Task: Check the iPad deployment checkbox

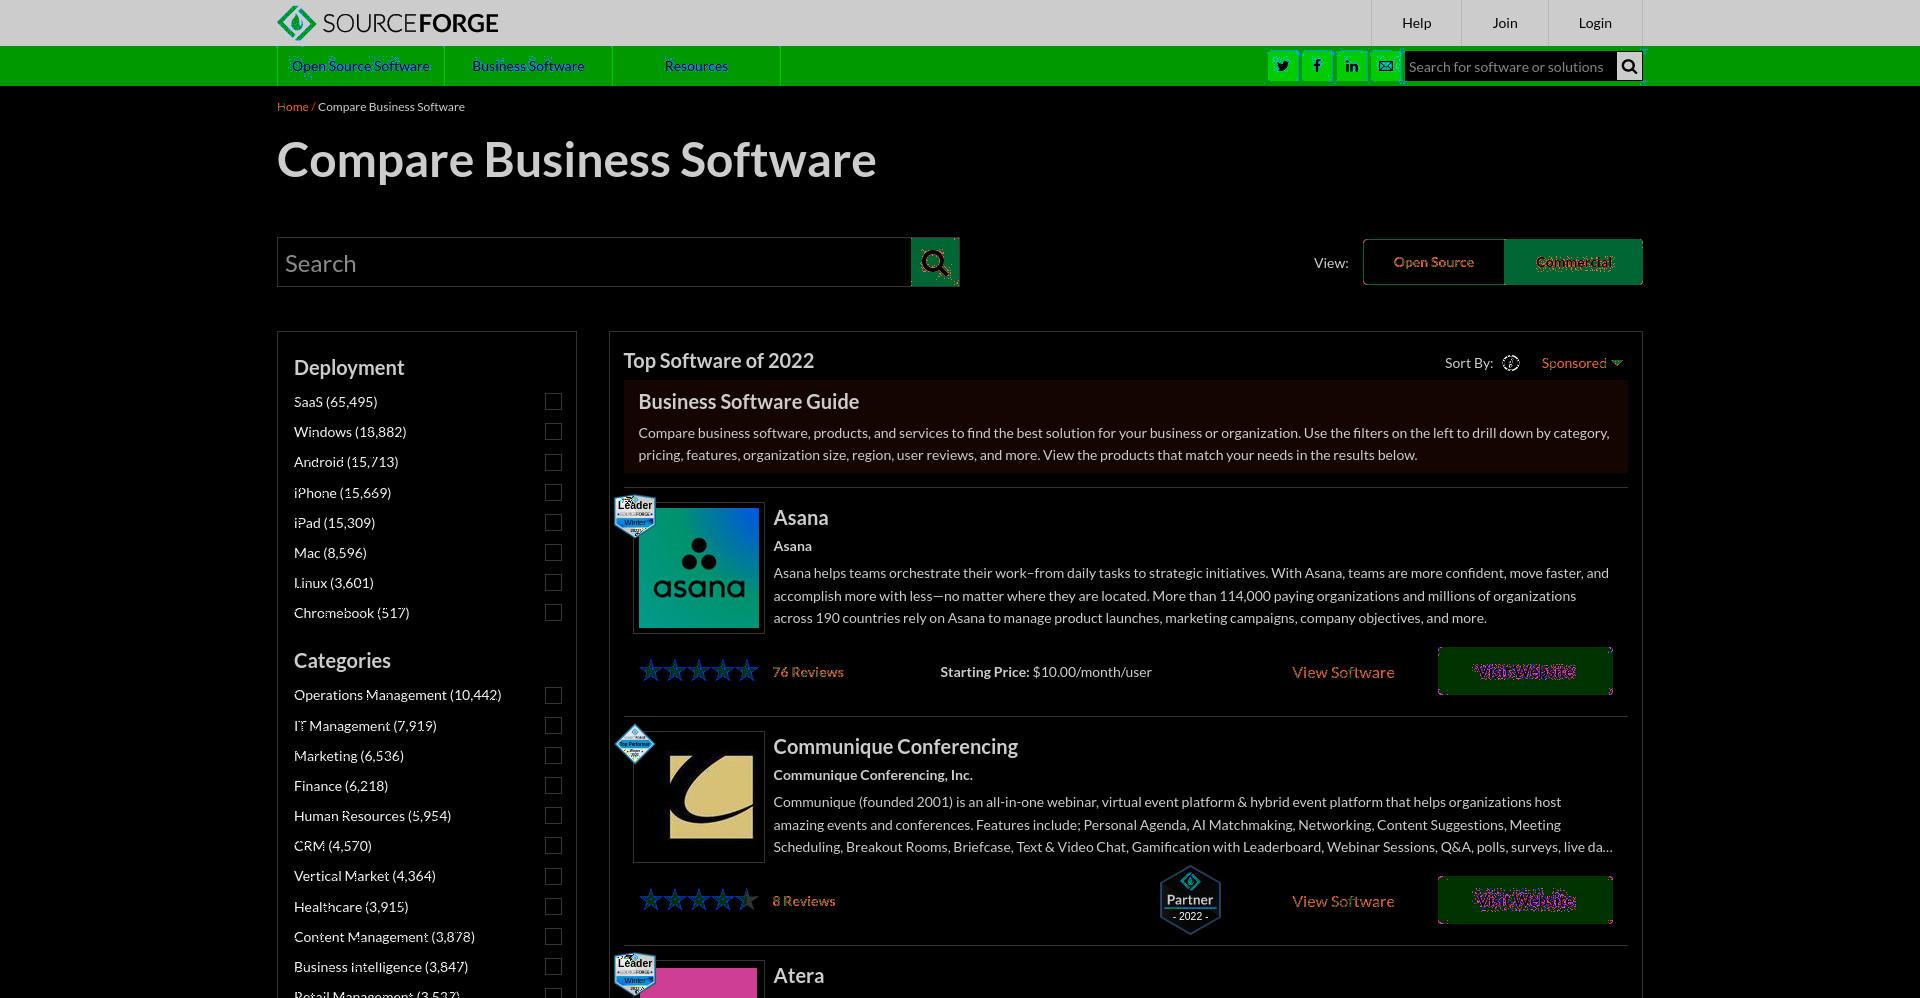Action: [553, 522]
